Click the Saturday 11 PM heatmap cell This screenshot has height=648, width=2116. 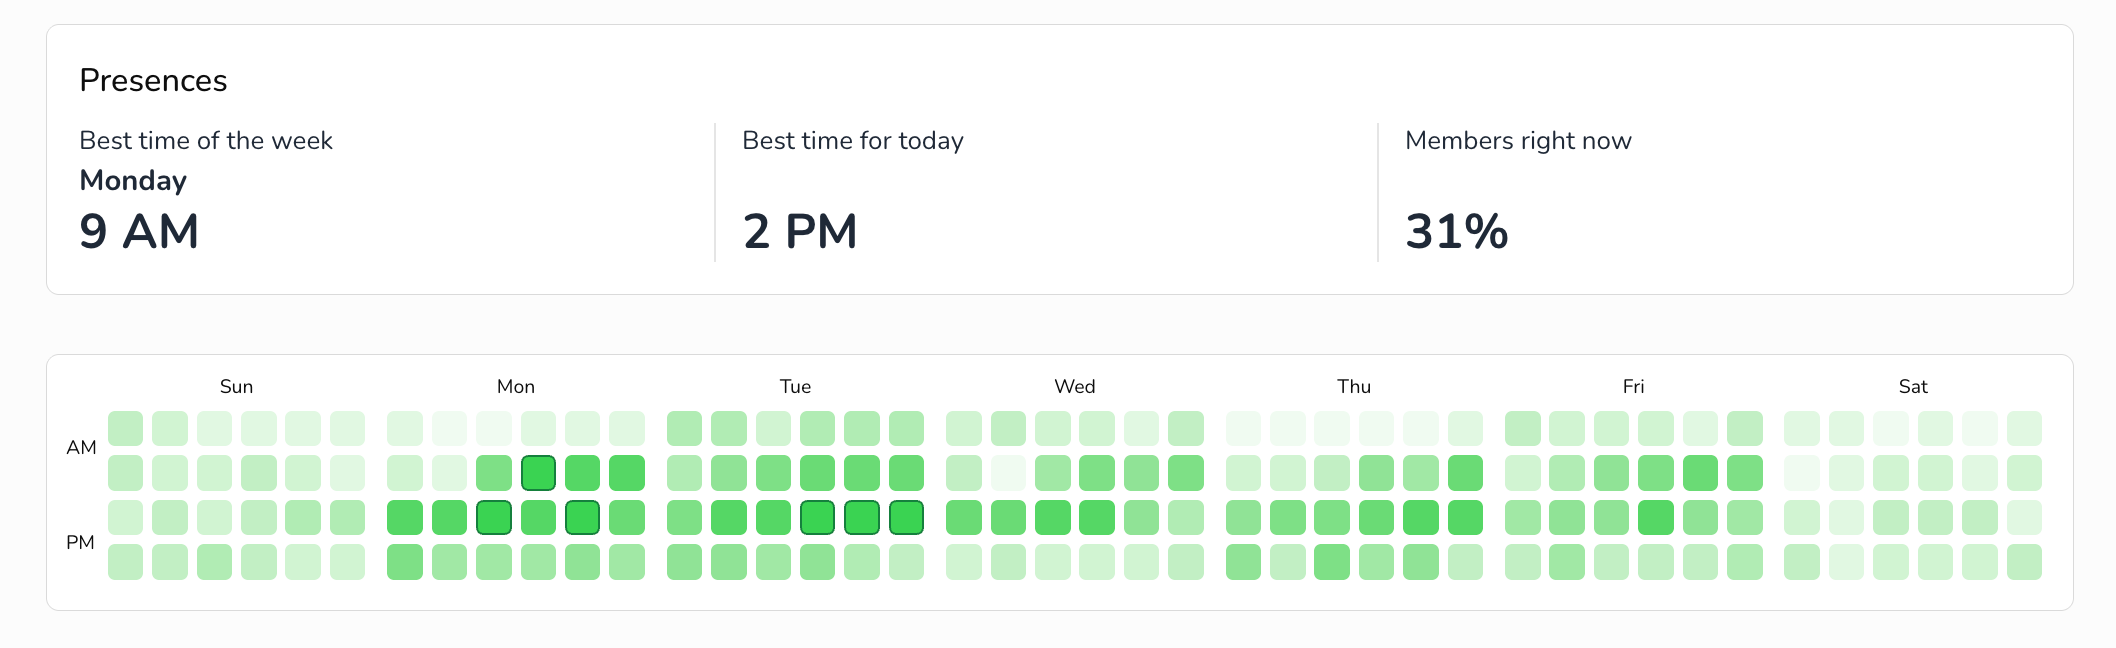(x=2024, y=562)
